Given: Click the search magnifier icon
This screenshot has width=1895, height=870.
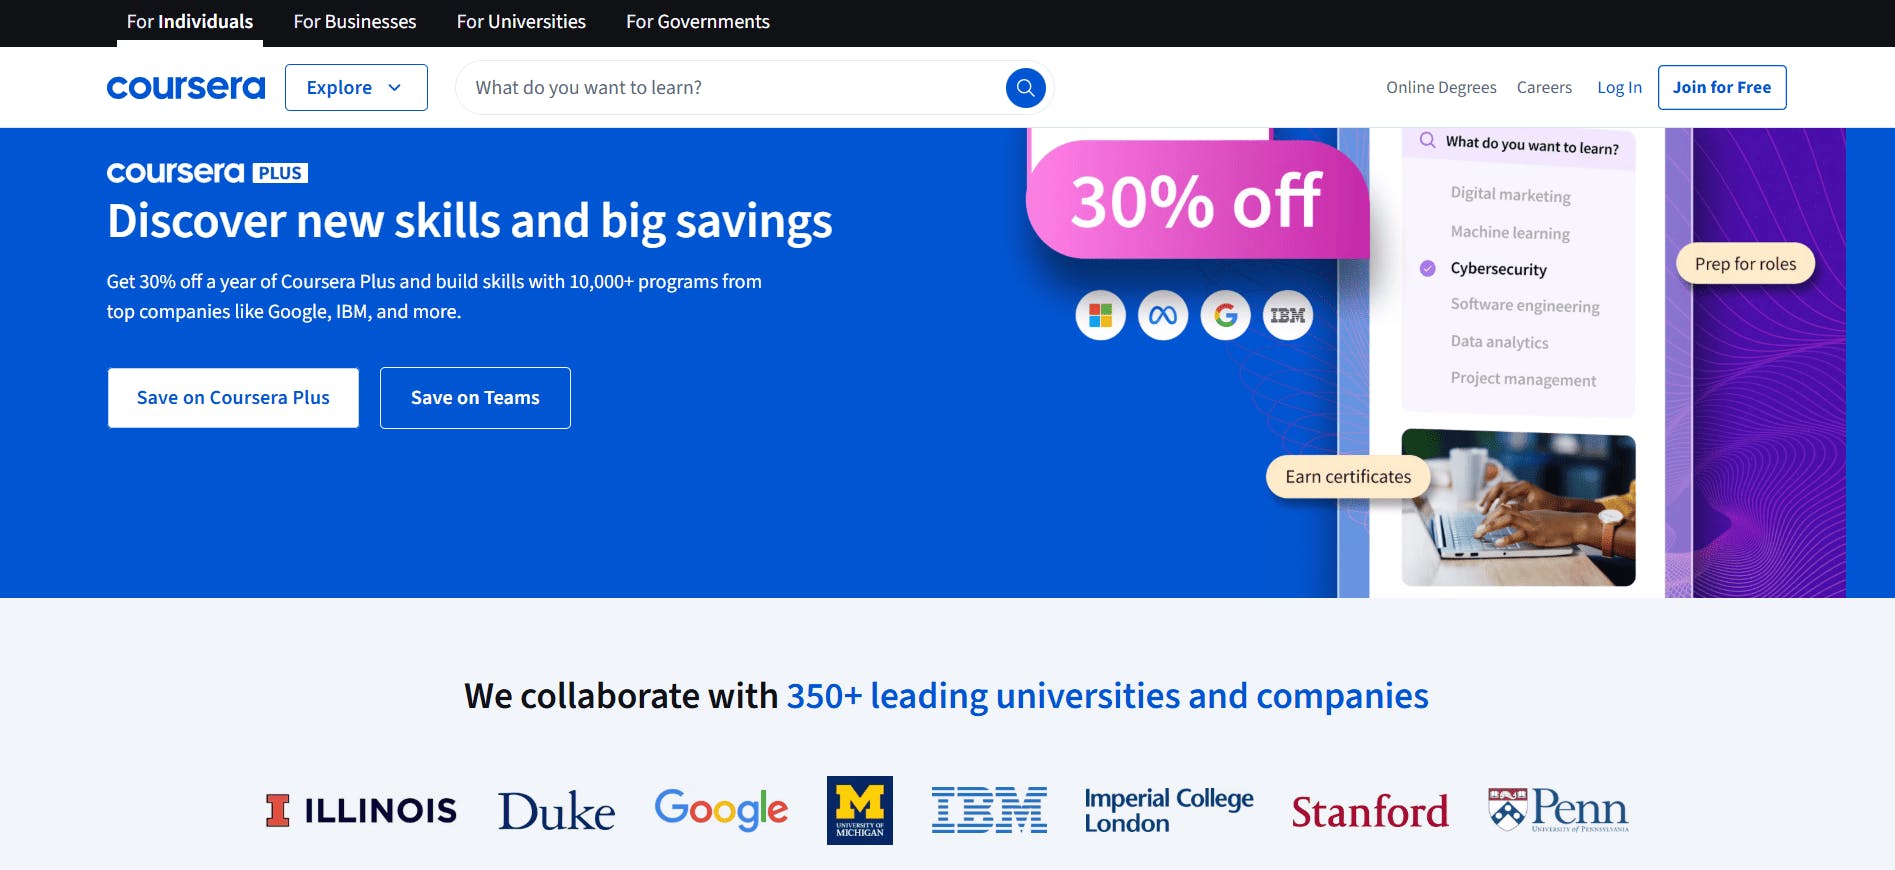Looking at the screenshot, I should (x=1023, y=87).
